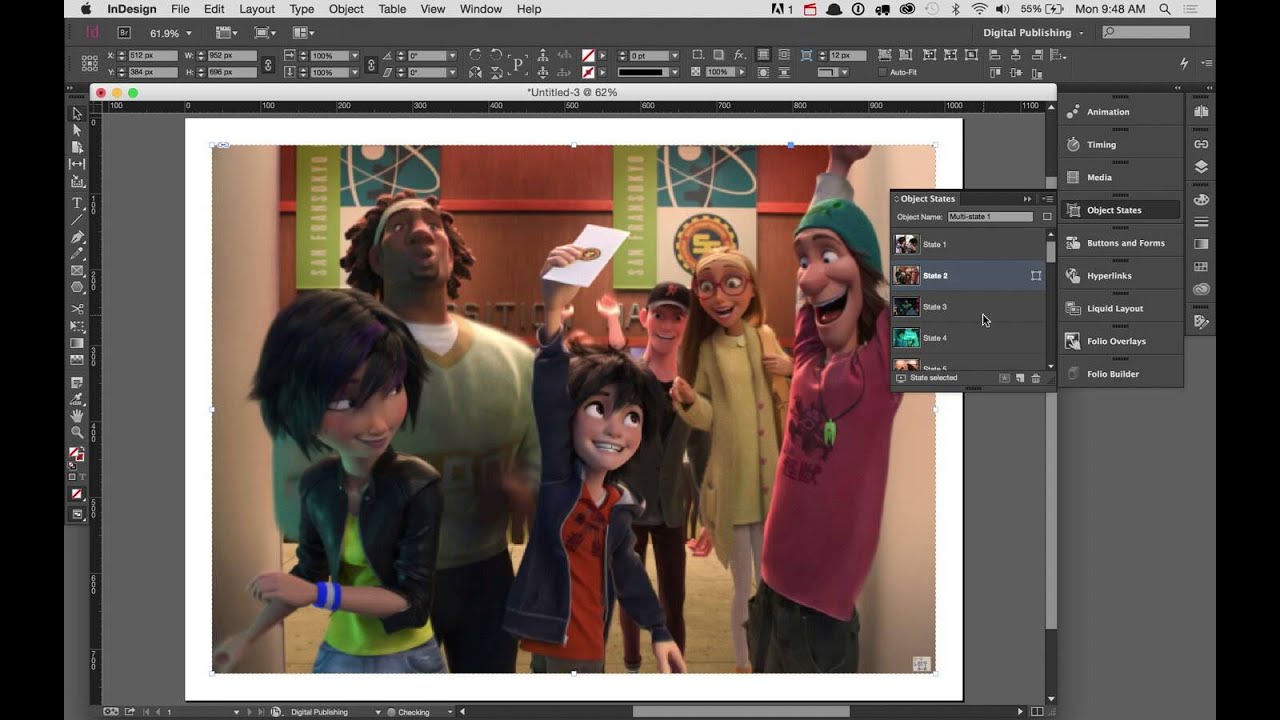Viewport: 1280px width, 720px height.
Task: Select the Scissors tool
Action: [77, 309]
